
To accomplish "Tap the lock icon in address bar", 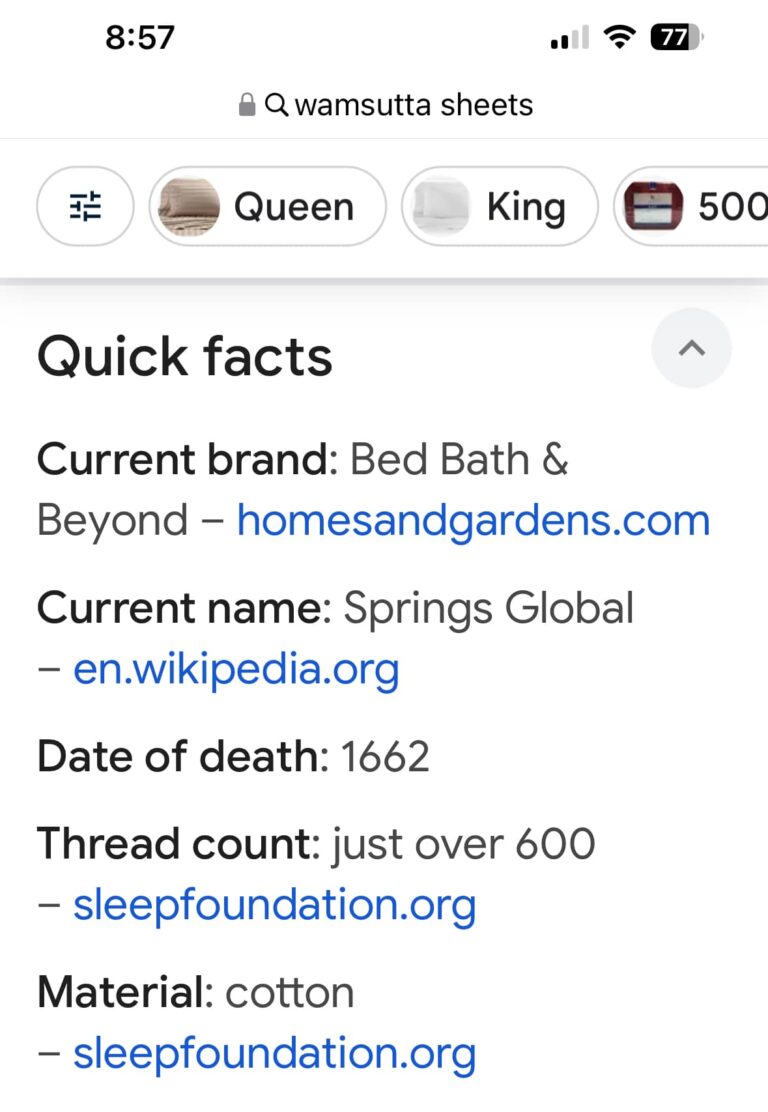I will click(x=247, y=105).
